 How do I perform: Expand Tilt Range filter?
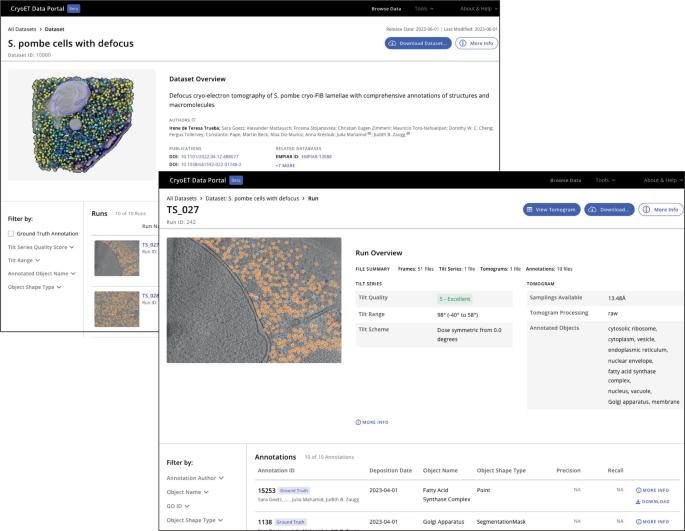click(24, 260)
